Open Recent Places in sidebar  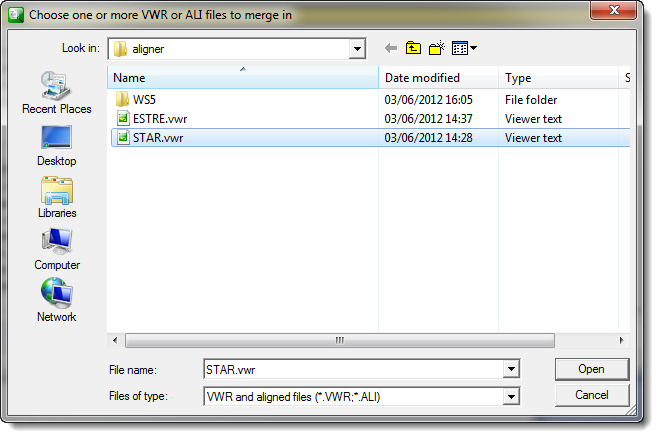point(57,92)
